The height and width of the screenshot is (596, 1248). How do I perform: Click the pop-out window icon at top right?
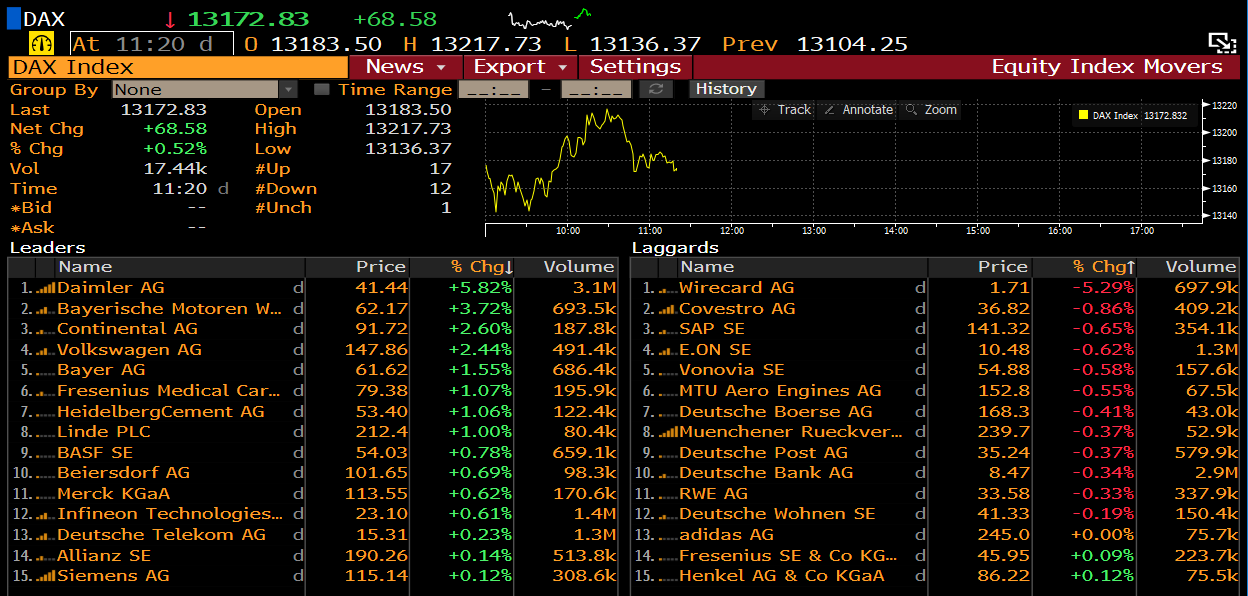tap(1222, 42)
